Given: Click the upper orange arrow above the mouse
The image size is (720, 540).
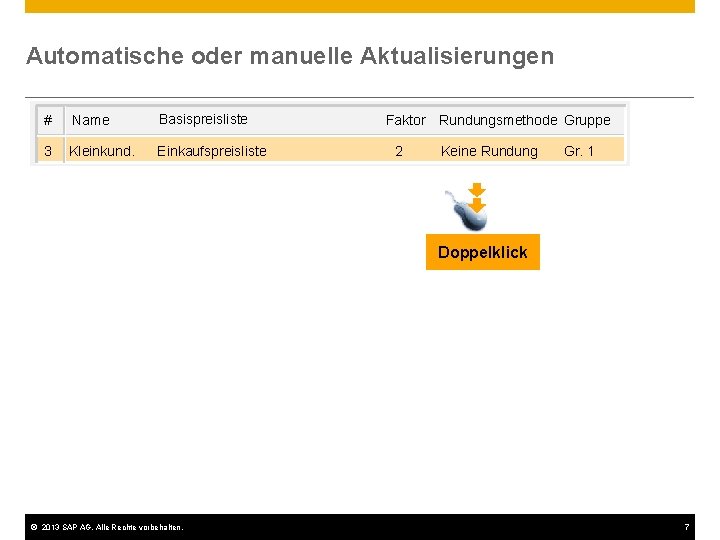Looking at the screenshot, I should click(477, 190).
